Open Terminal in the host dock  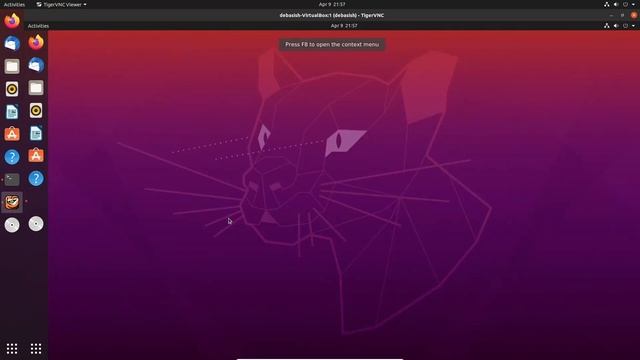pos(12,179)
